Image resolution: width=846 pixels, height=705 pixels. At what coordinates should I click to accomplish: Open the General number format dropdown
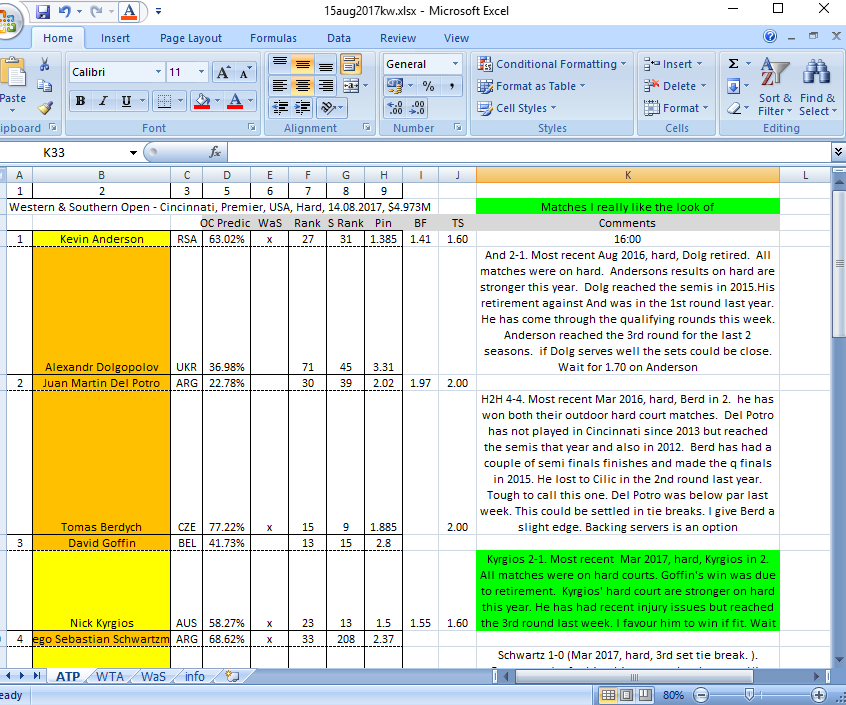[455, 64]
